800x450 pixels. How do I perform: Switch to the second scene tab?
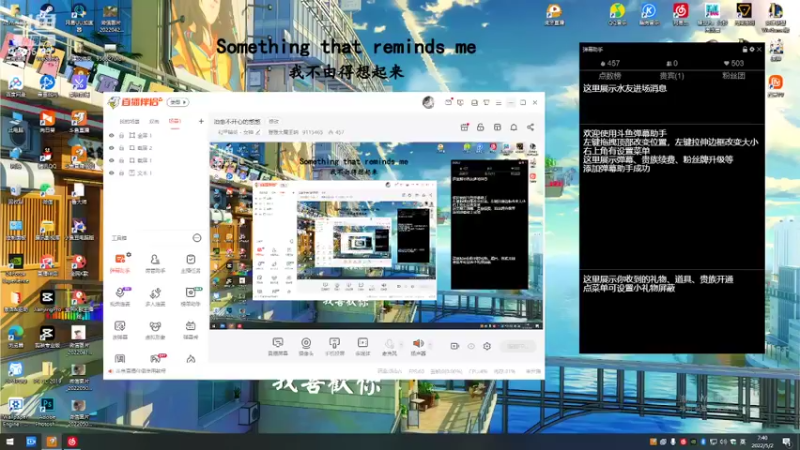(x=154, y=121)
